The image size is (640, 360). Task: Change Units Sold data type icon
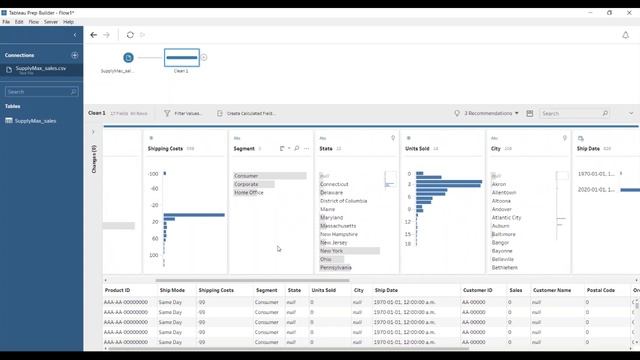click(x=408, y=138)
